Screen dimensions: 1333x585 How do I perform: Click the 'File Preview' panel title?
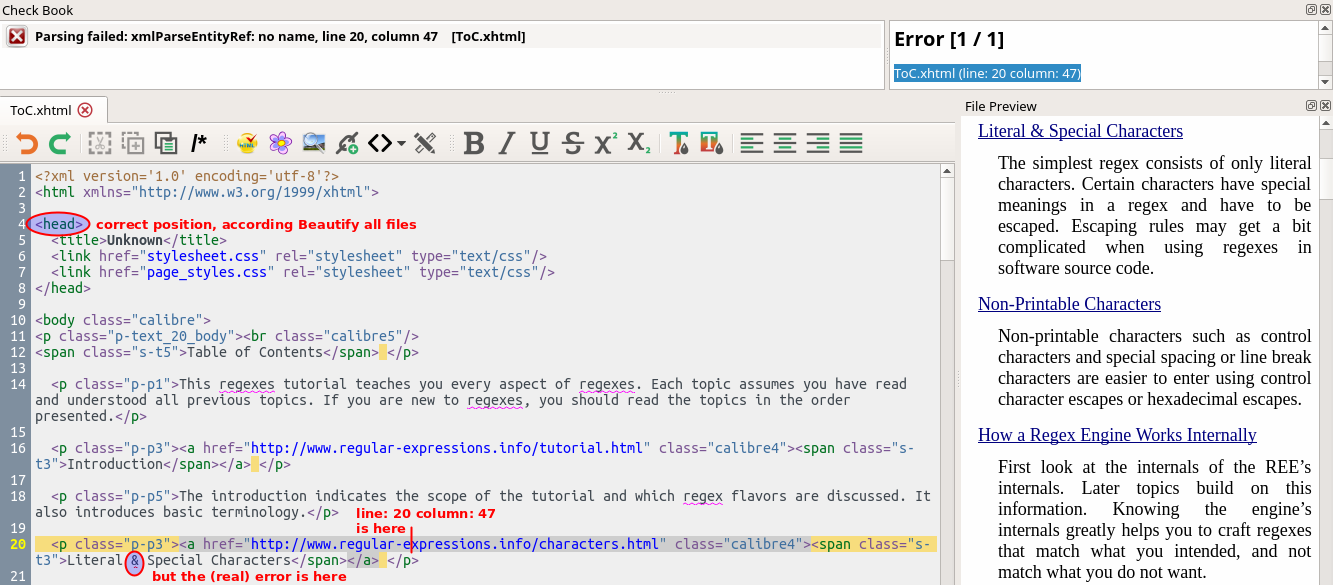click(x=1001, y=106)
